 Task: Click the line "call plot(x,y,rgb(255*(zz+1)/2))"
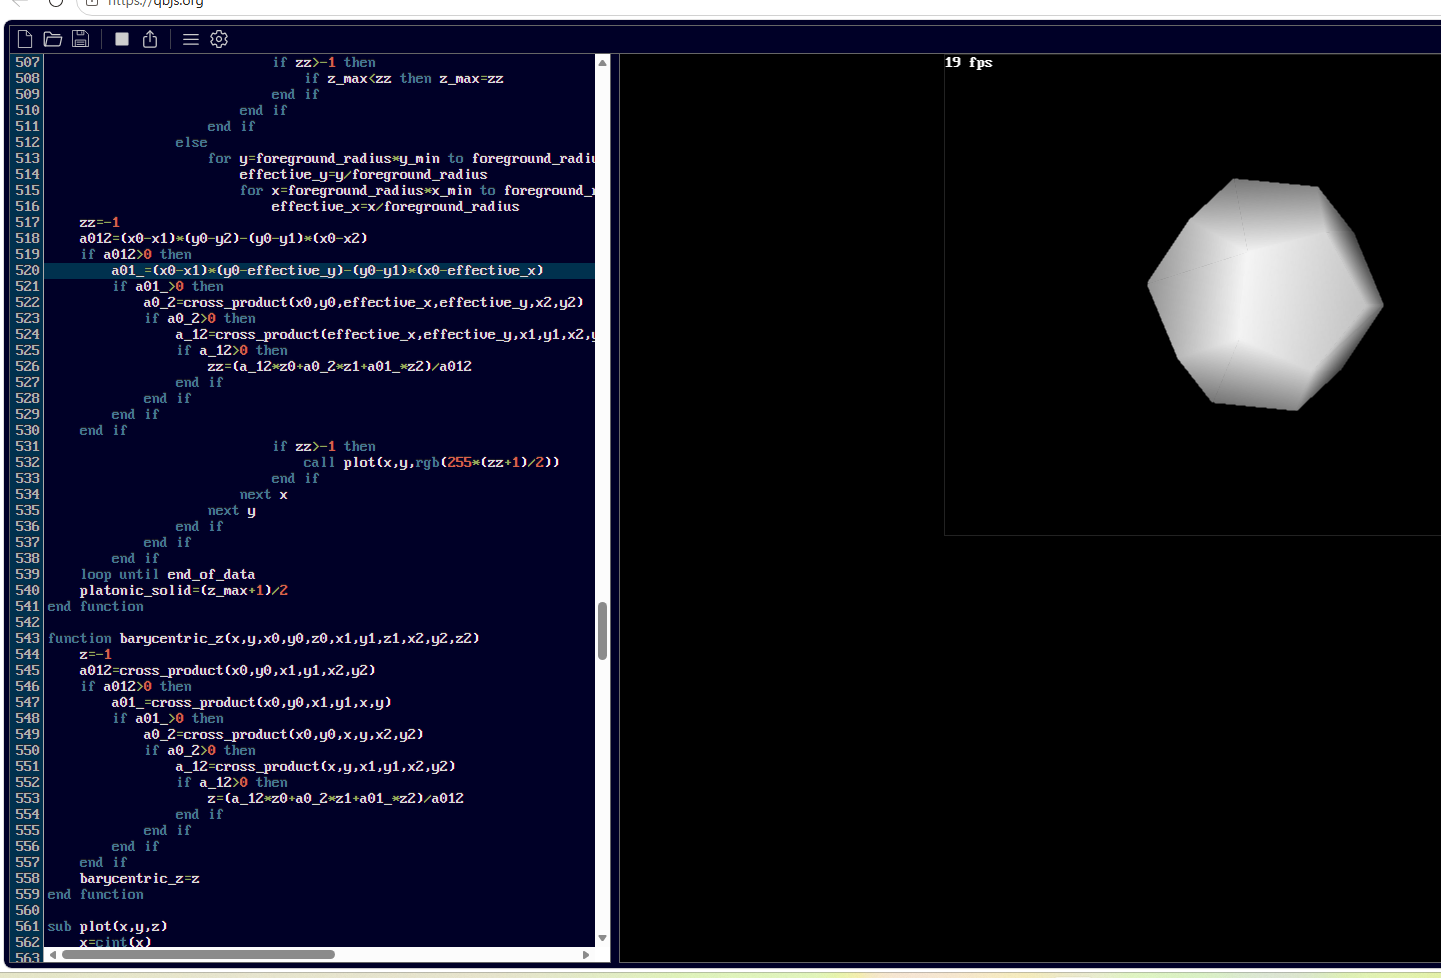(x=431, y=462)
